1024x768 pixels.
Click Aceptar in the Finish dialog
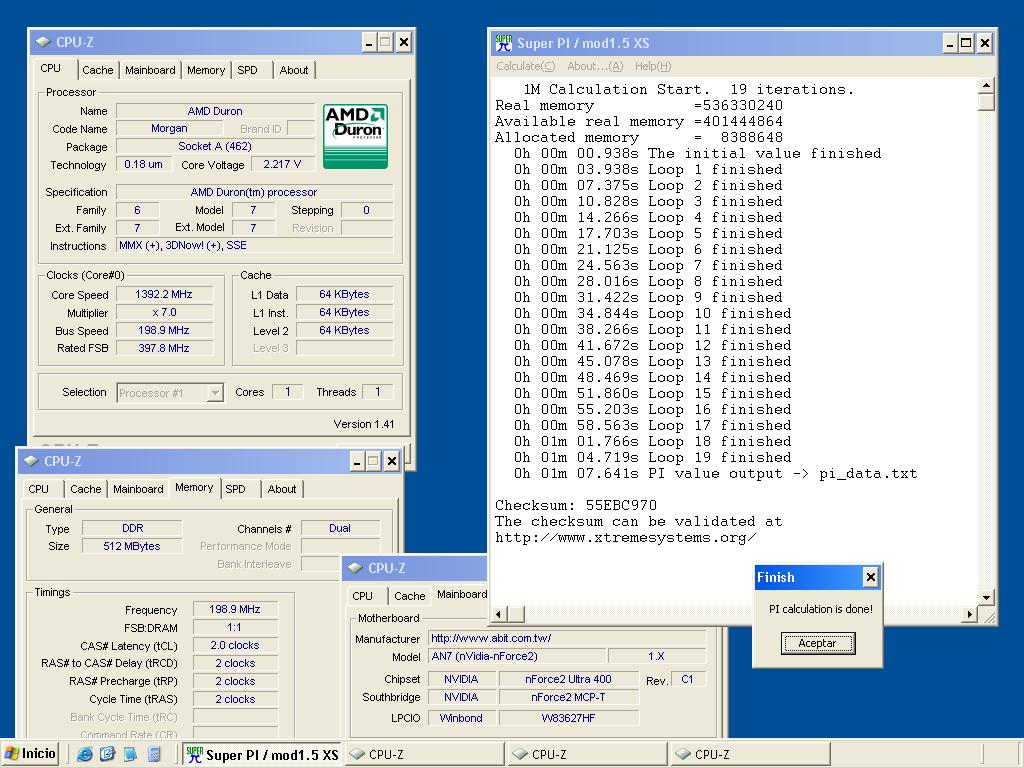coord(818,643)
